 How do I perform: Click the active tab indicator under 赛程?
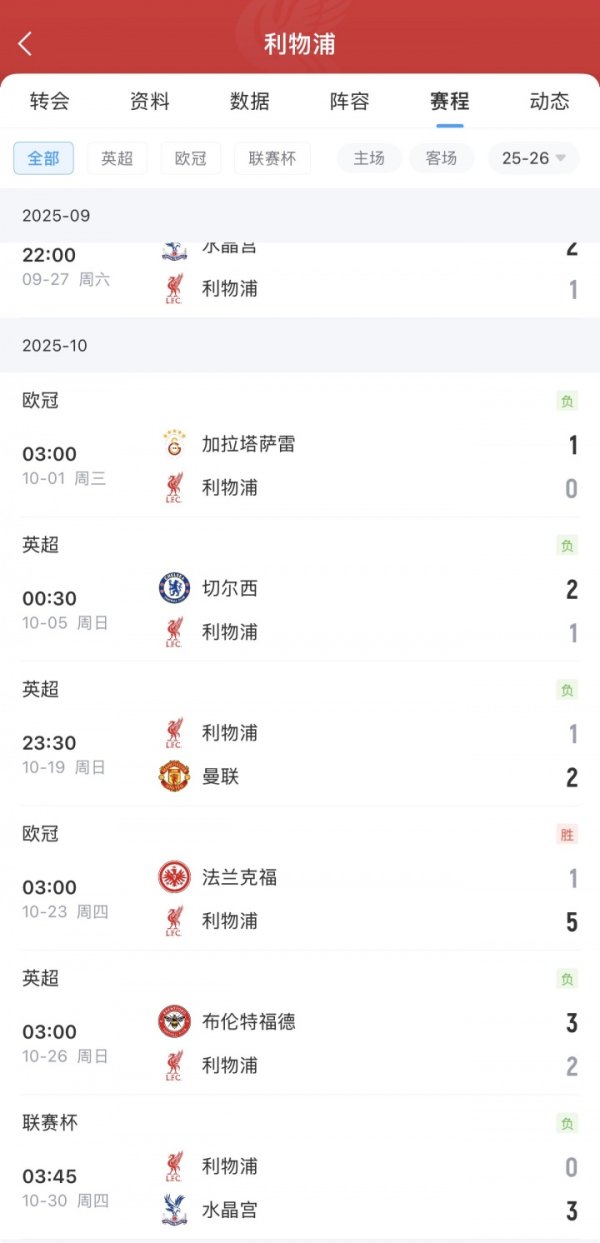450,122
